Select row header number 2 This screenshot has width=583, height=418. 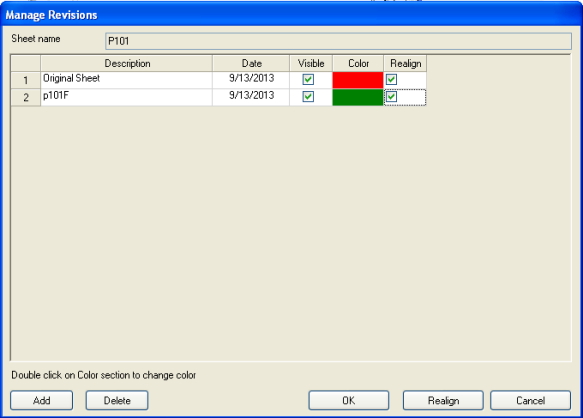pyautogui.click(x=26, y=97)
